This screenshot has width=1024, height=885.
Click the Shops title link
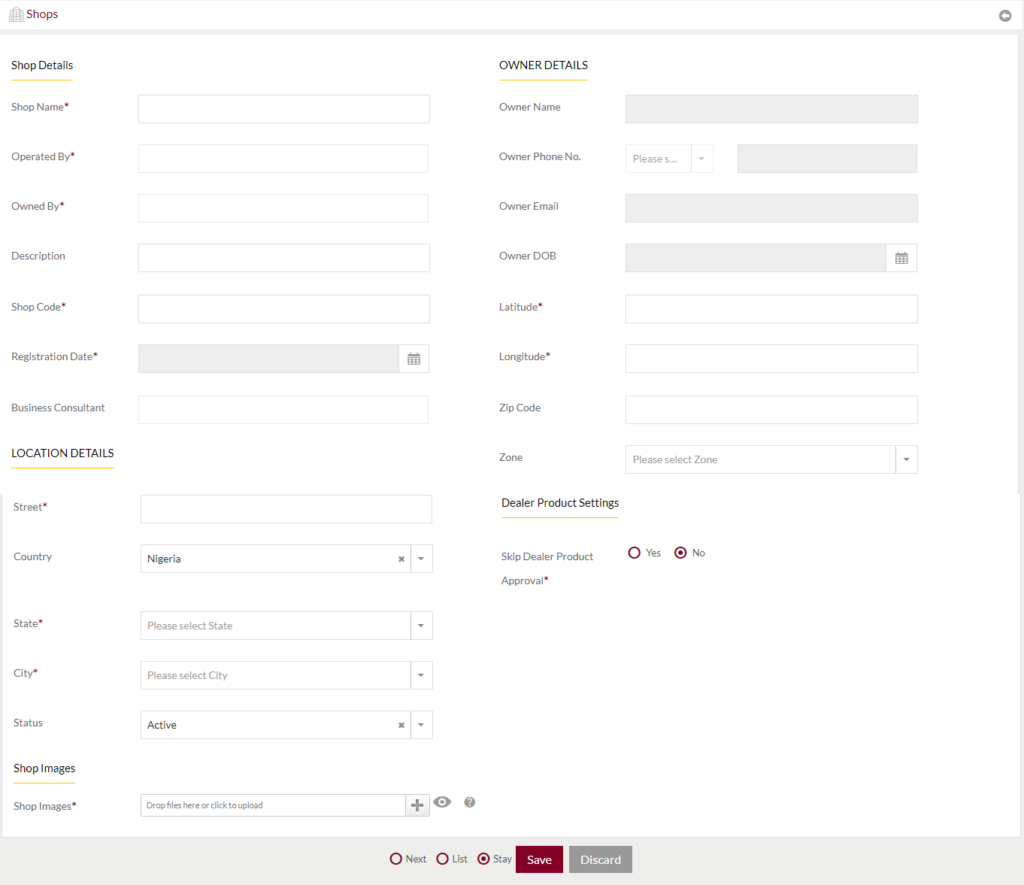[42, 14]
